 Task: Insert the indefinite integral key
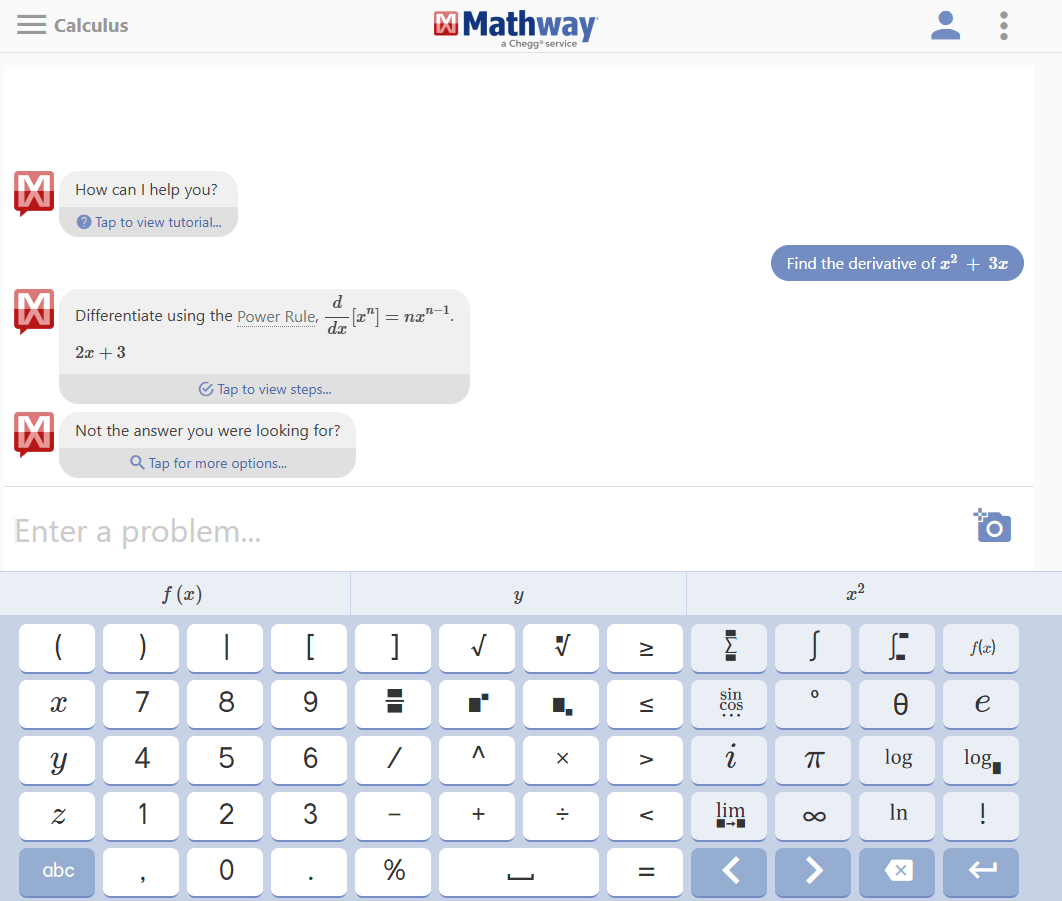point(813,648)
